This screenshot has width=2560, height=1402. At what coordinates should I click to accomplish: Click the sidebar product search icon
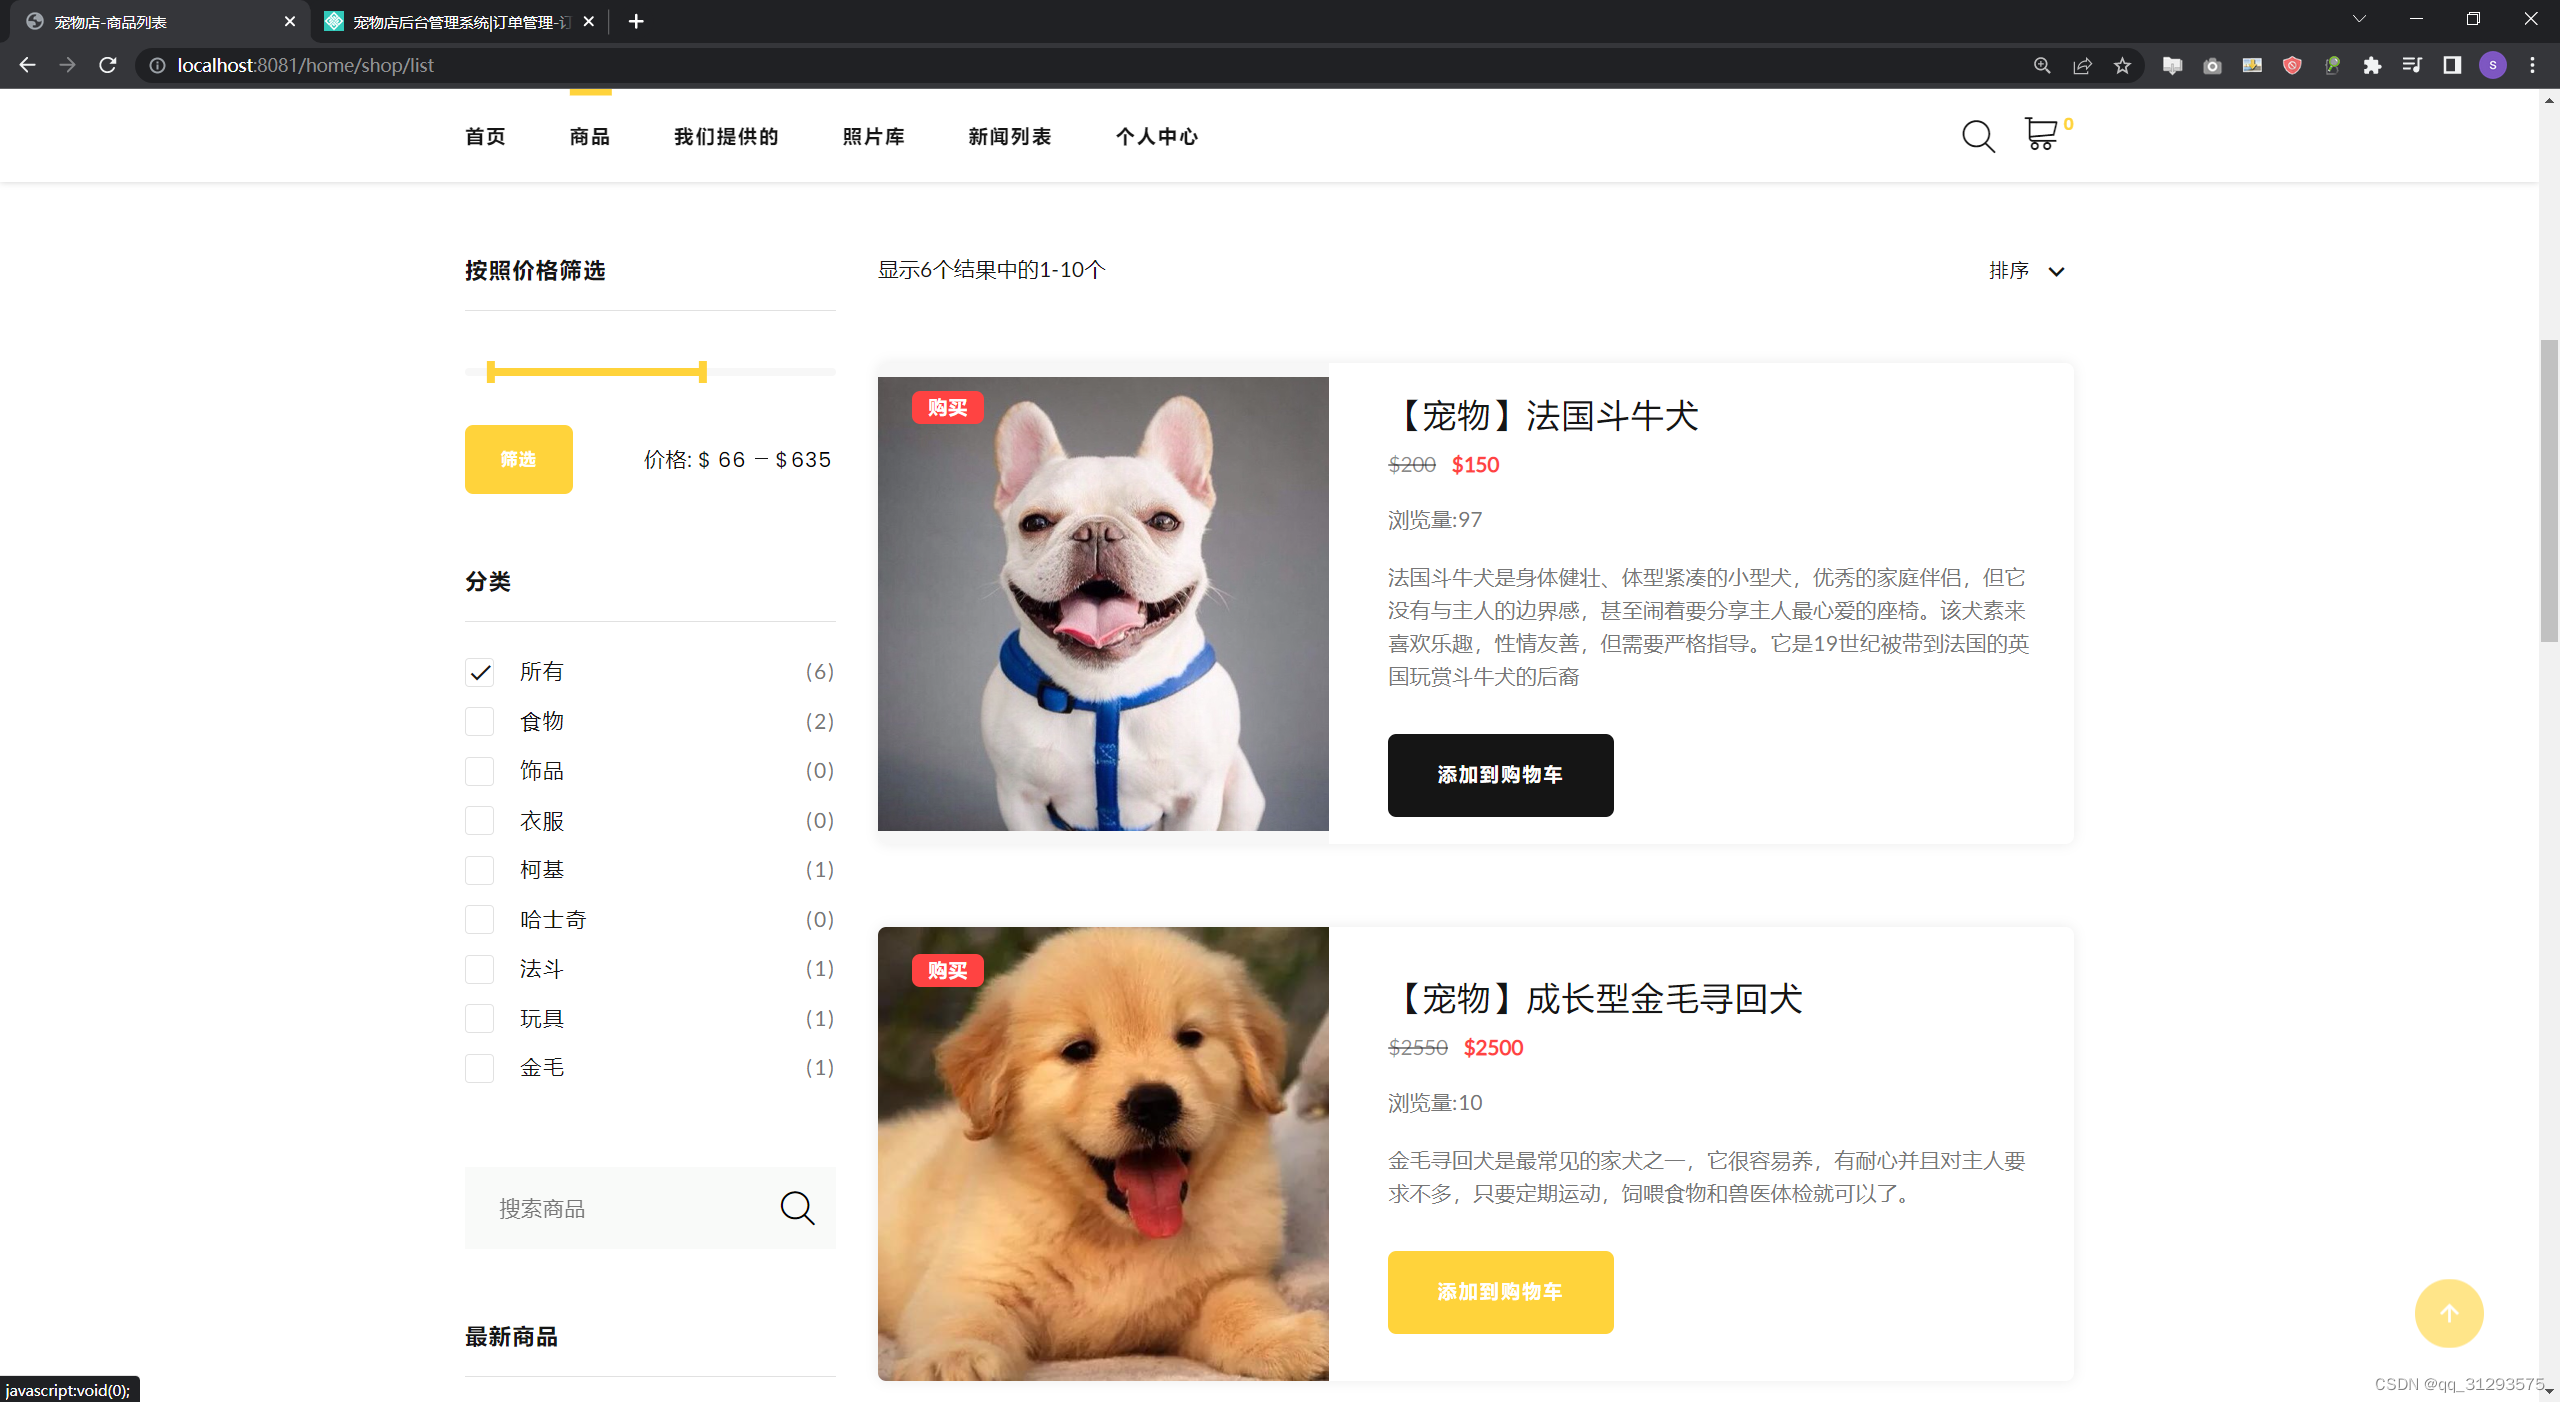click(x=797, y=1208)
